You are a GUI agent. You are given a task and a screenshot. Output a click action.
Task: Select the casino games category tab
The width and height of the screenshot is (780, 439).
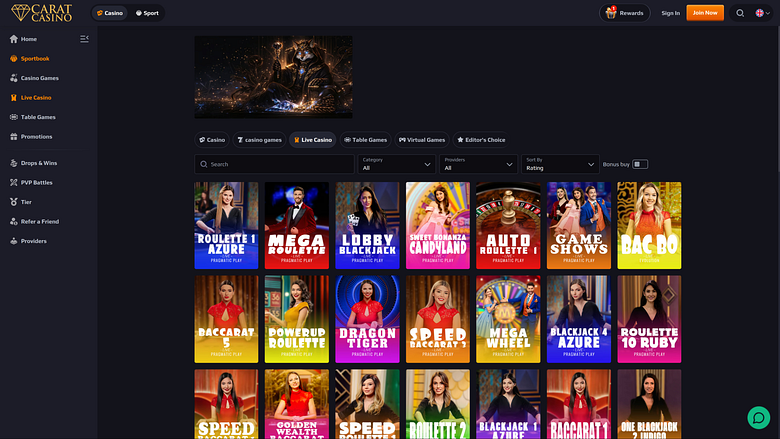pos(259,140)
